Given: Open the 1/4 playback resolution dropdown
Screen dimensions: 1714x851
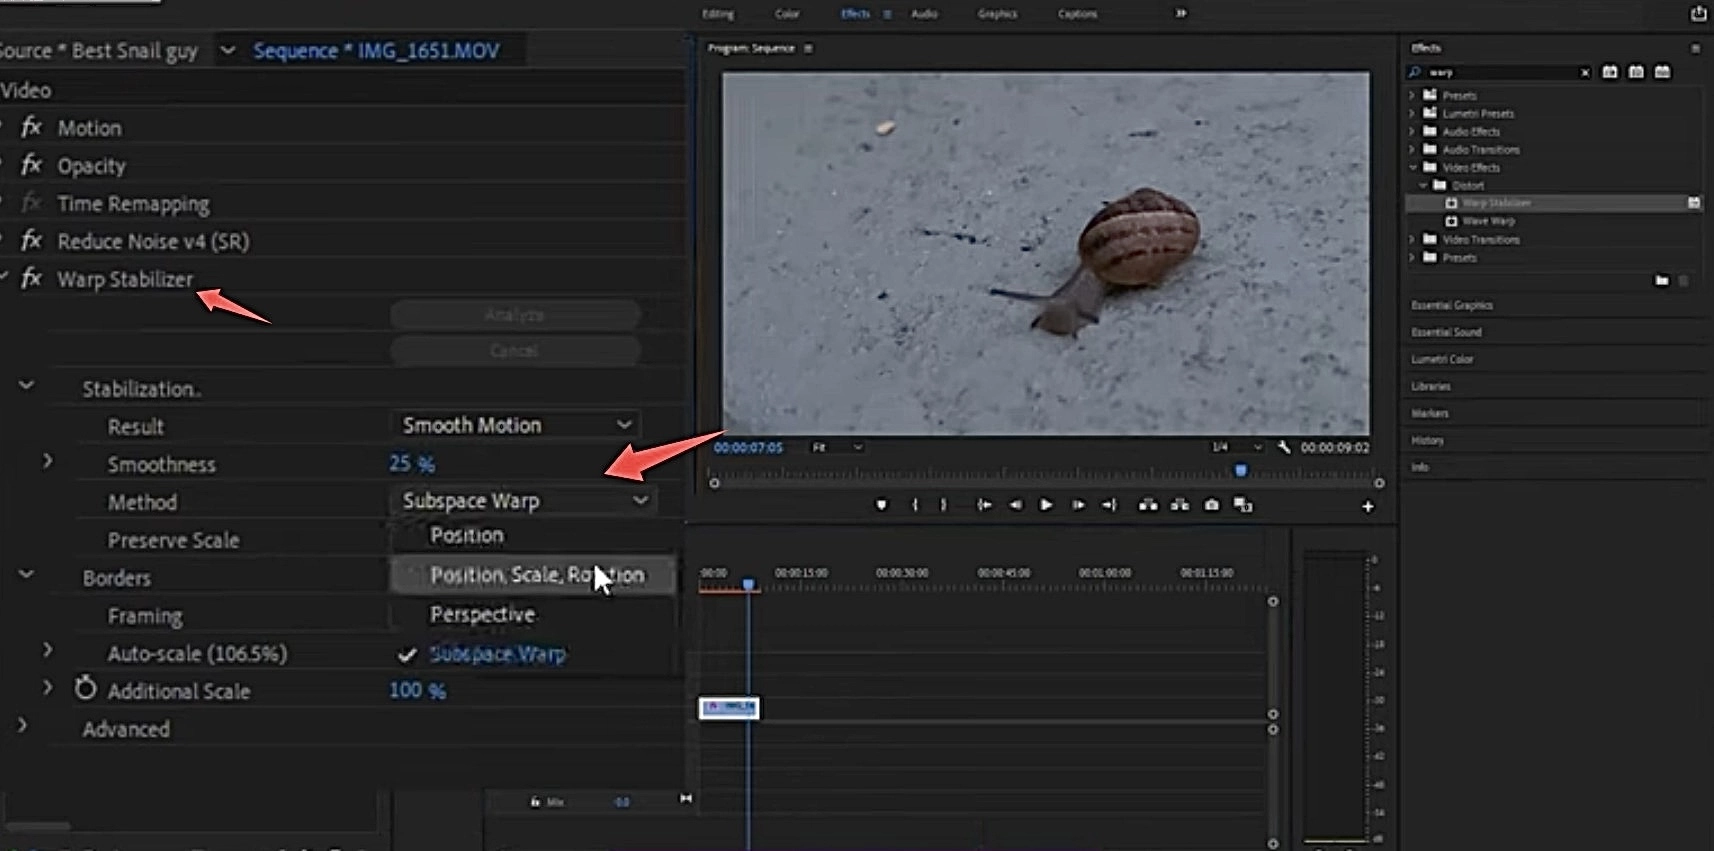Looking at the screenshot, I should [x=1236, y=447].
